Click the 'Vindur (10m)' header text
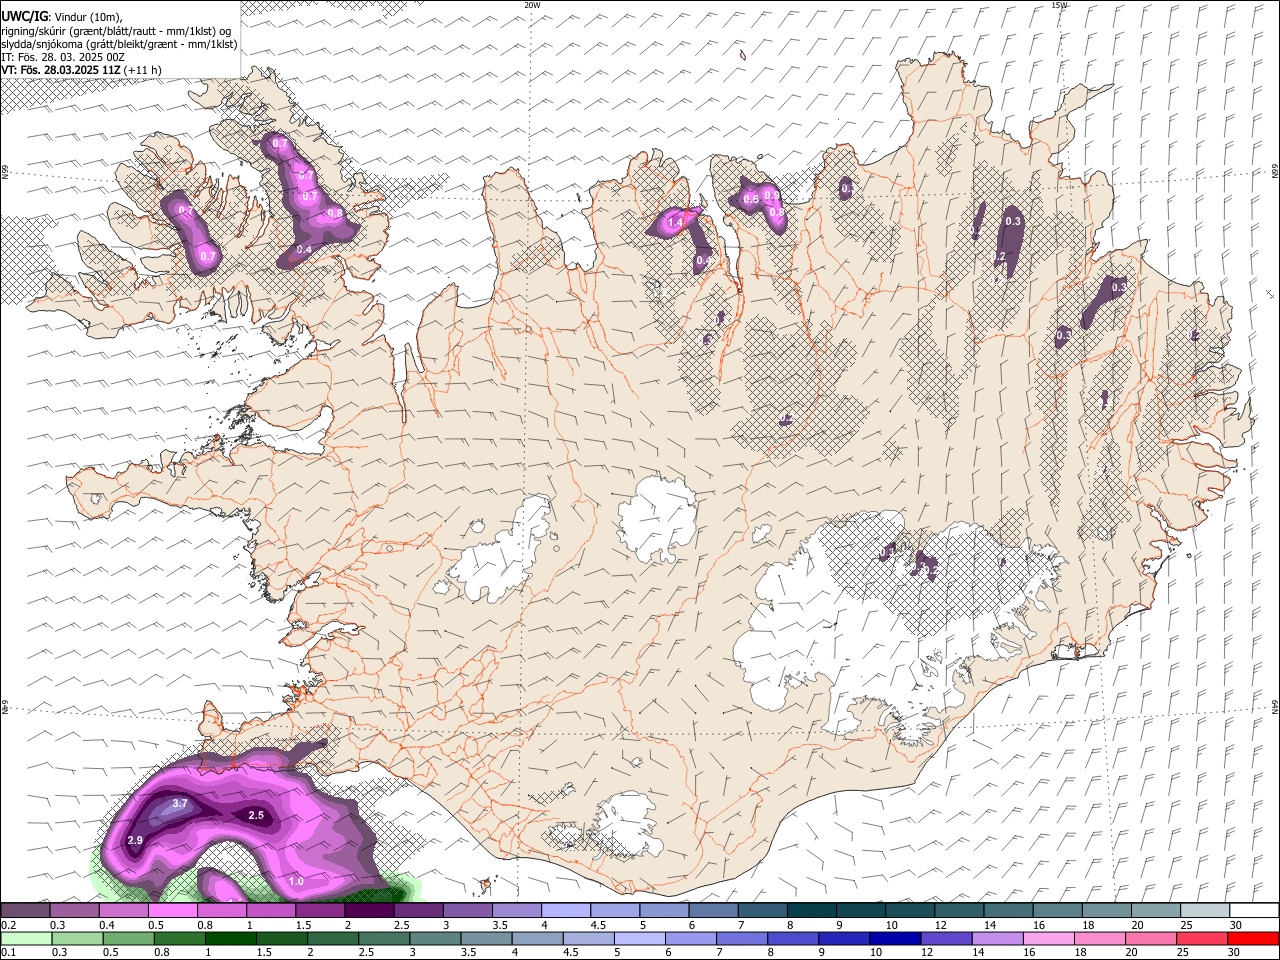This screenshot has width=1280, height=960. (87, 17)
